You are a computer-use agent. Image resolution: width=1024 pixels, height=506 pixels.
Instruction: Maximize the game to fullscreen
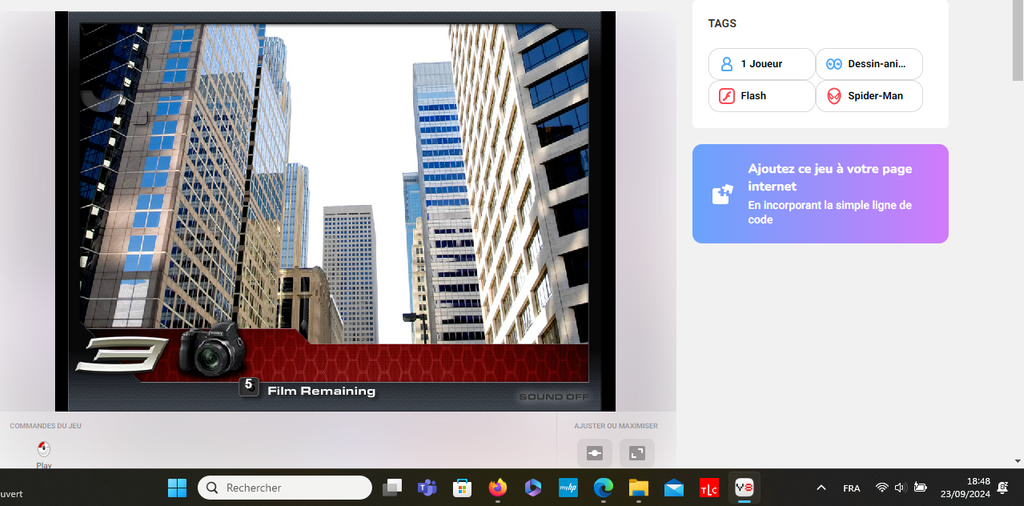tap(637, 453)
